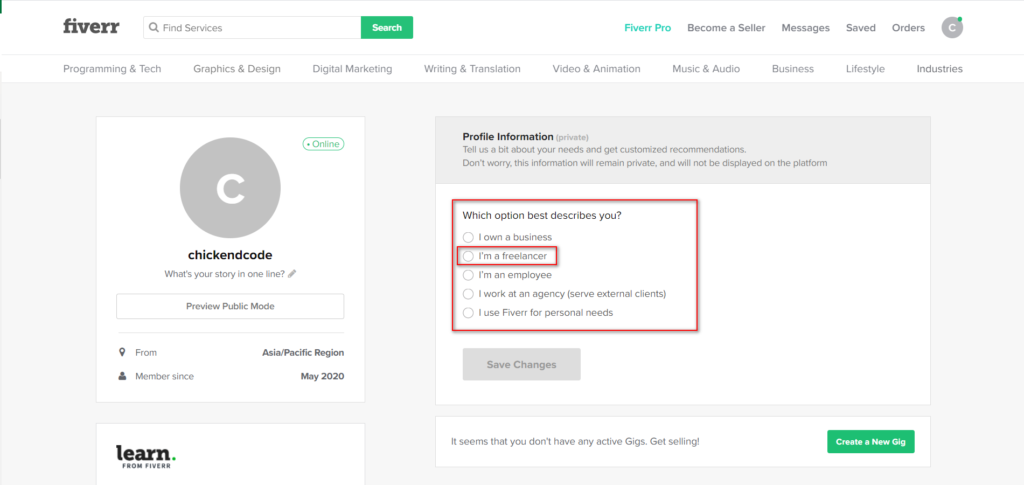The width and height of the screenshot is (1024, 485).
Task: Click the person icon beside Member since
Action: coord(121,376)
